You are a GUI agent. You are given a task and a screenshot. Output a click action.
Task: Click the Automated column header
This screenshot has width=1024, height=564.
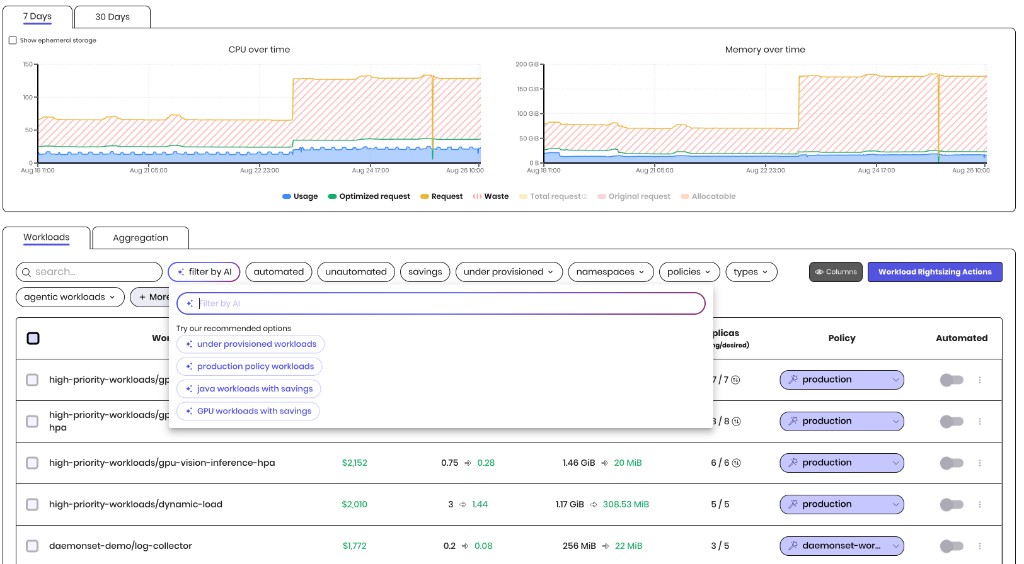961,338
